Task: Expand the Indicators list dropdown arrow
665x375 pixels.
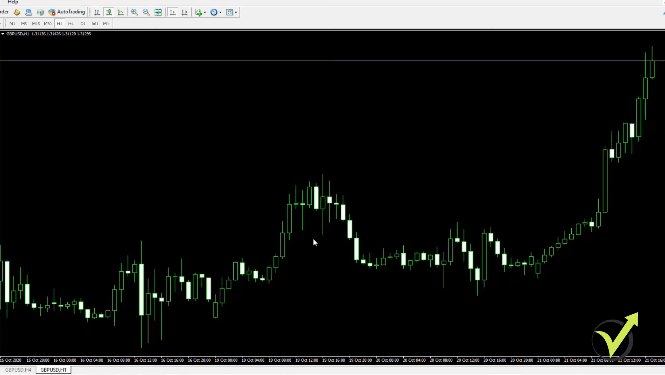Action: 205,12
